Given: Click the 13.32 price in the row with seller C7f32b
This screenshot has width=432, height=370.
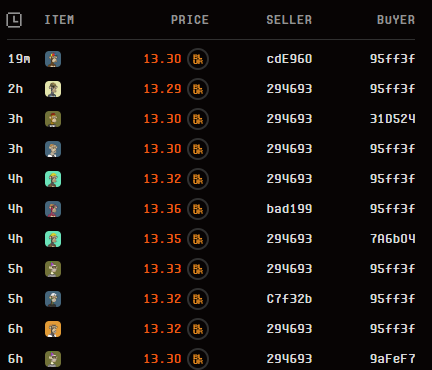Looking at the screenshot, I should pos(162,299).
